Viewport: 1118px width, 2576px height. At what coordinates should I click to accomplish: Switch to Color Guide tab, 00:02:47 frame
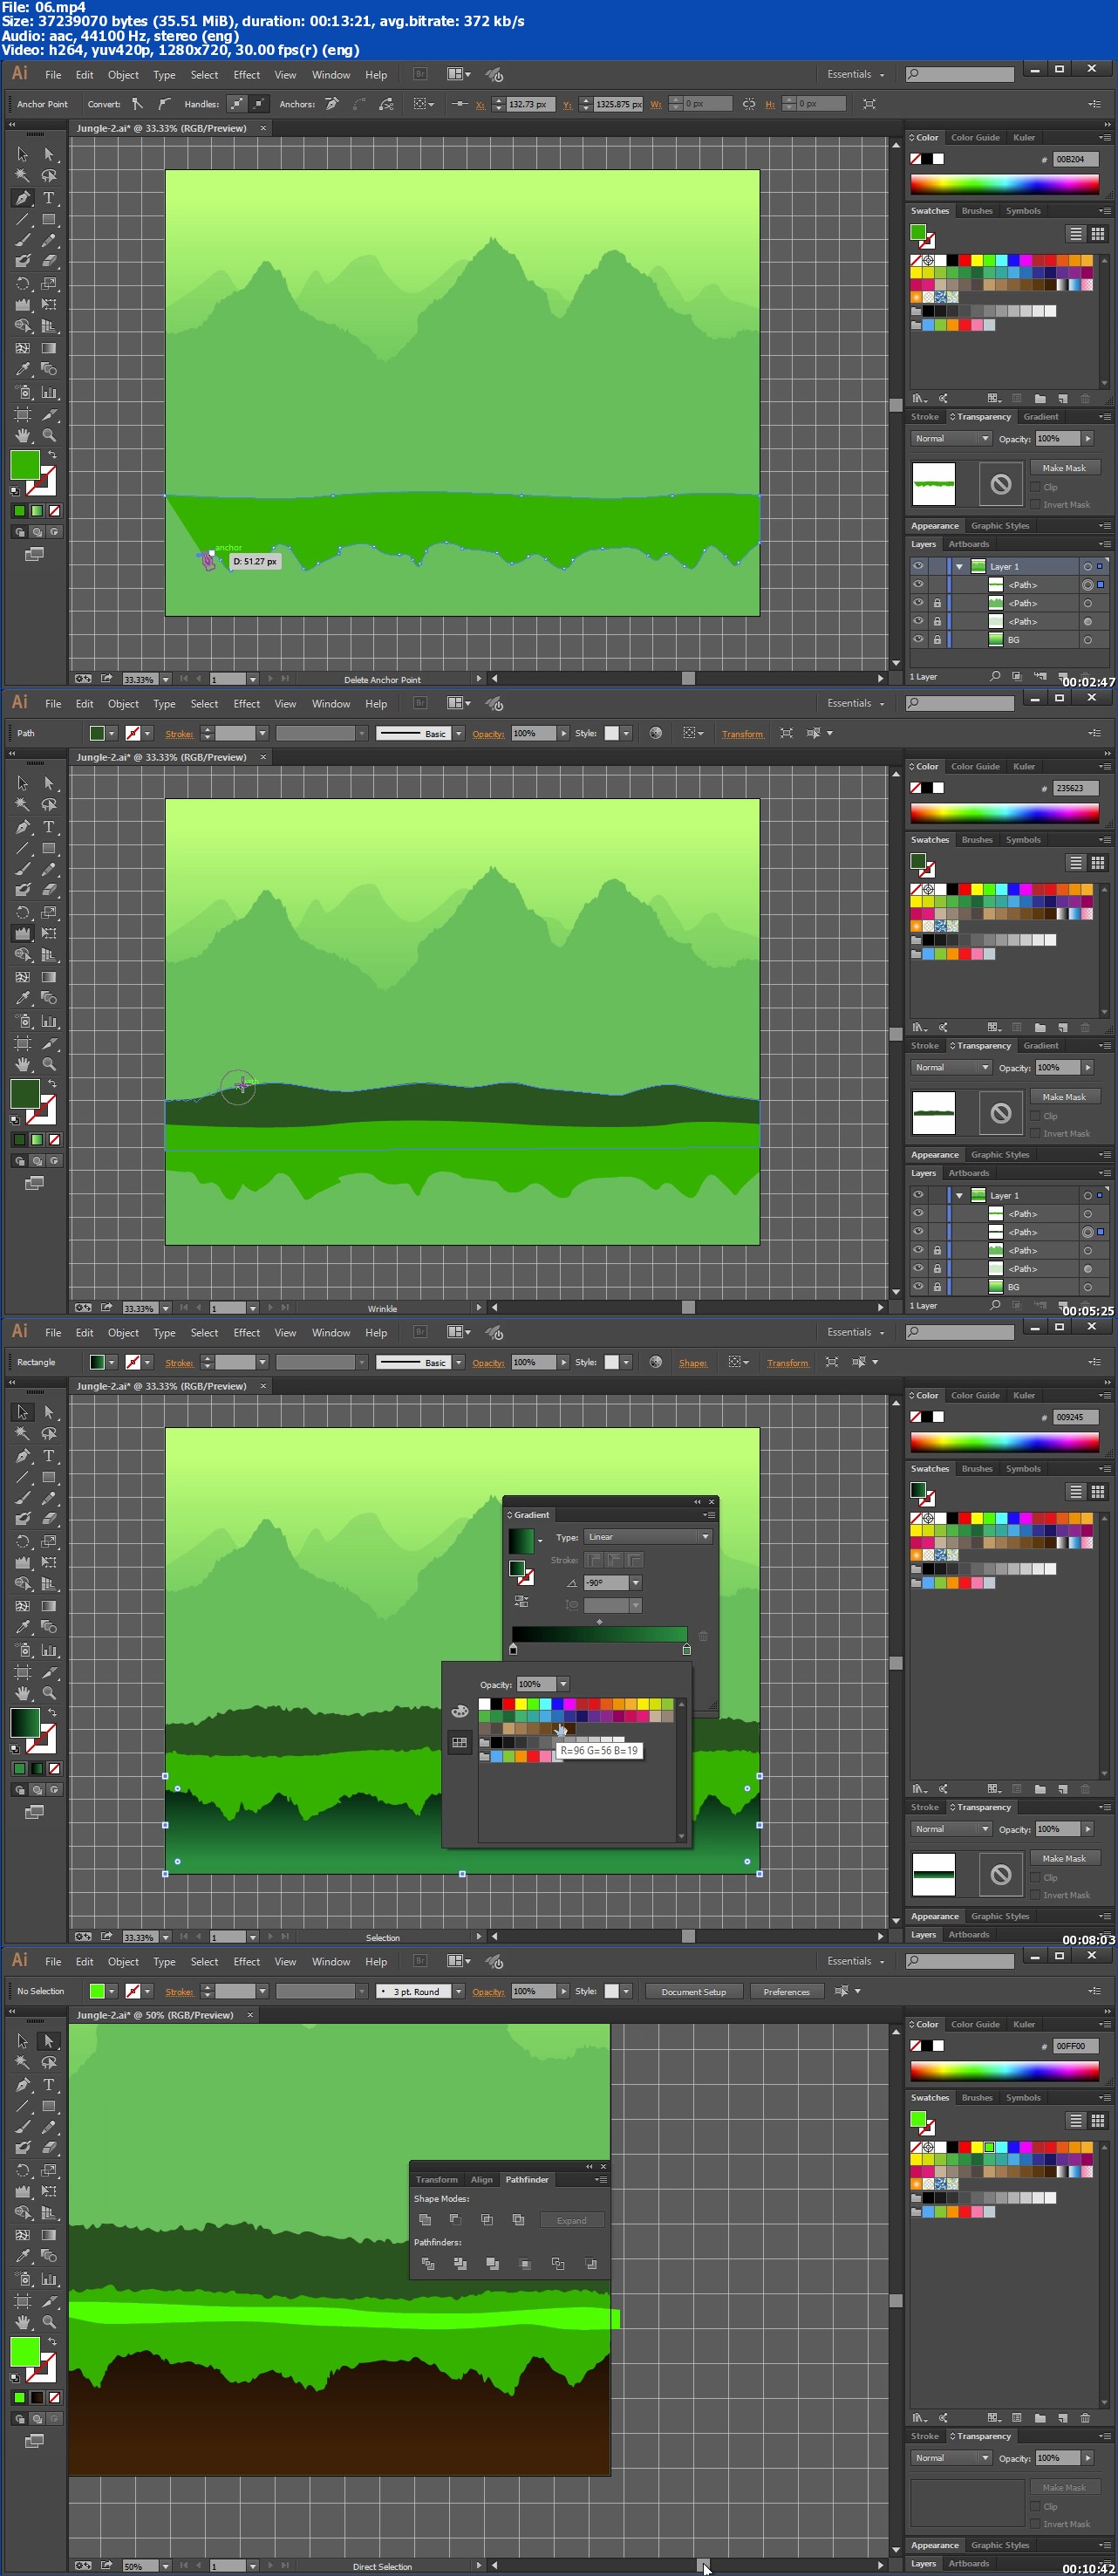[974, 138]
